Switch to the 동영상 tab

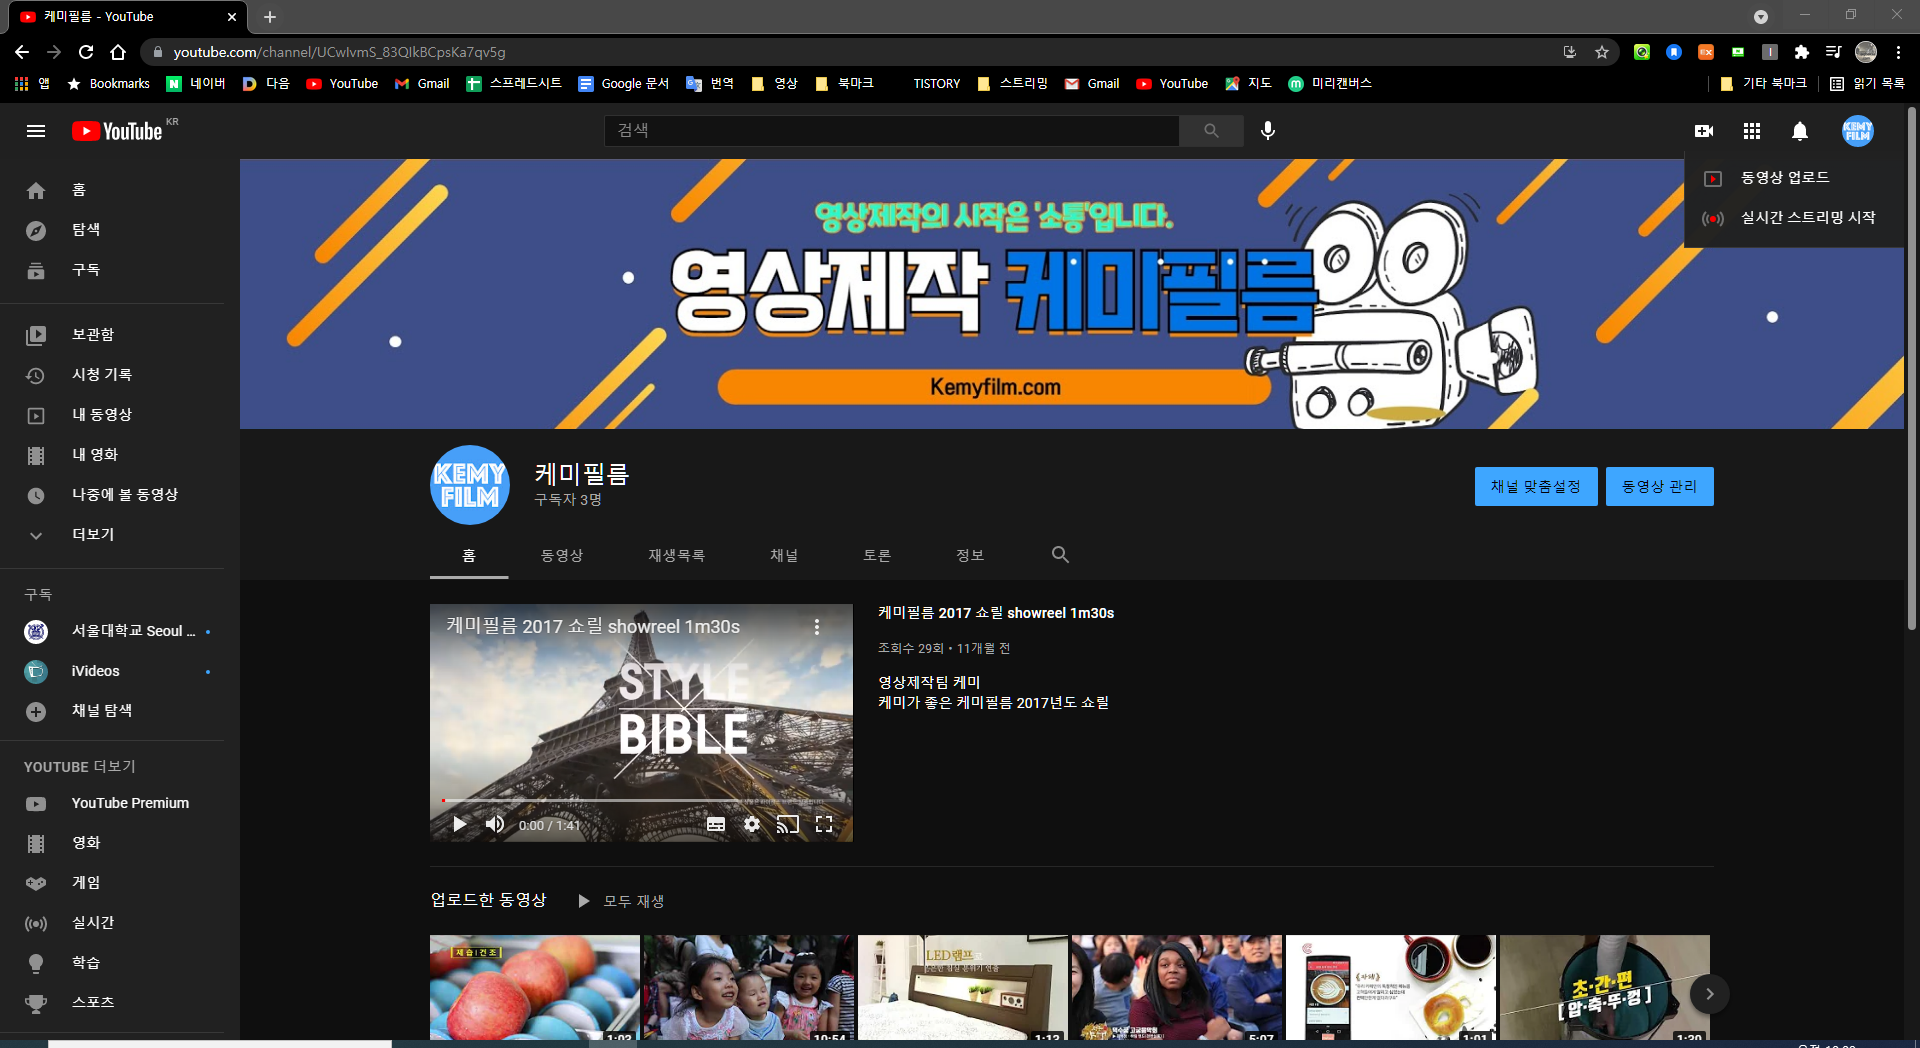pos(562,555)
